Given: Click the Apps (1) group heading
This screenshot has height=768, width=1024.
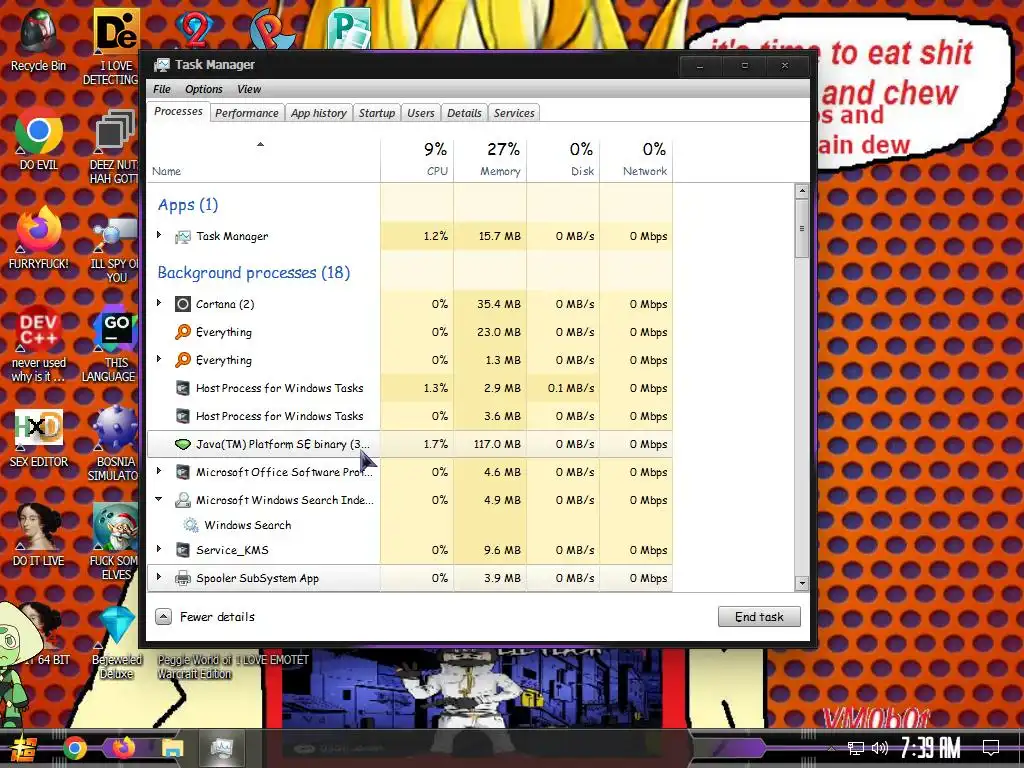Looking at the screenshot, I should [x=188, y=205].
